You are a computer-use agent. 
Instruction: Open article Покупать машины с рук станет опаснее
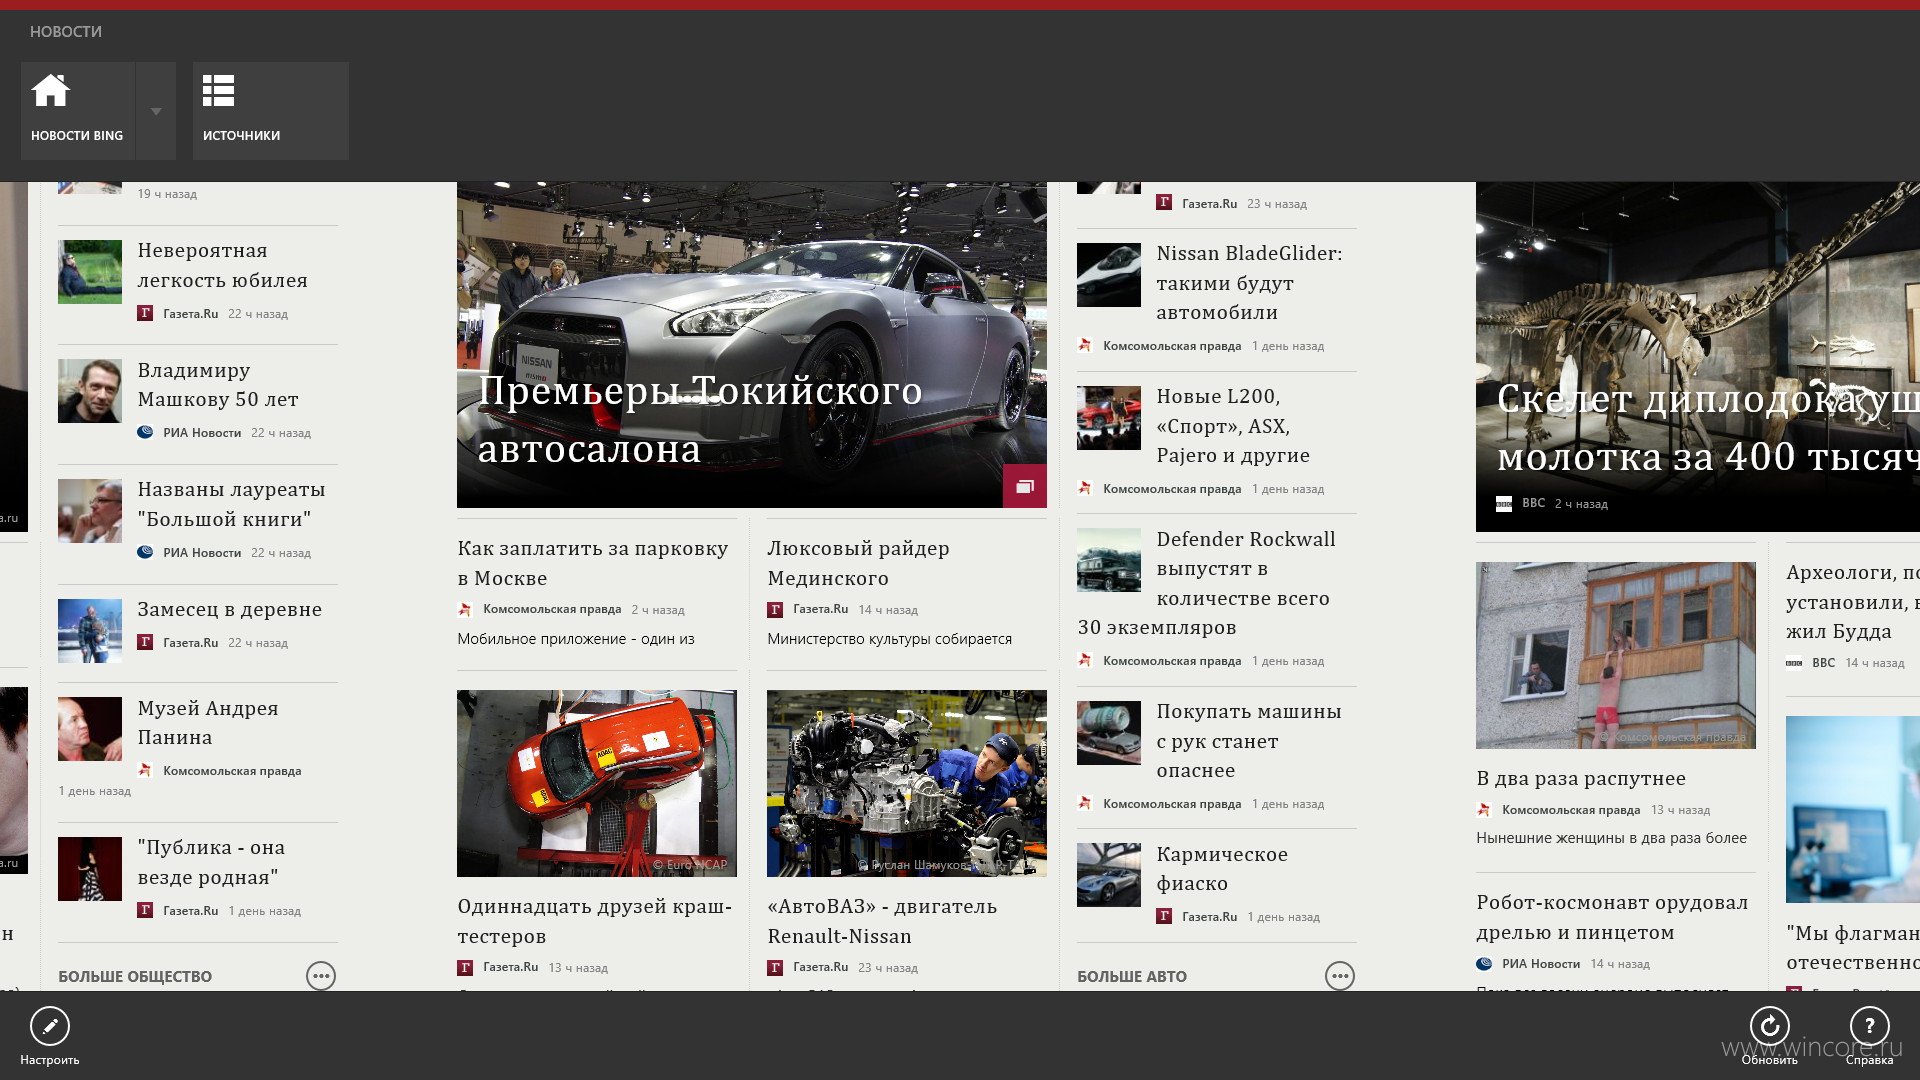tap(1249, 740)
